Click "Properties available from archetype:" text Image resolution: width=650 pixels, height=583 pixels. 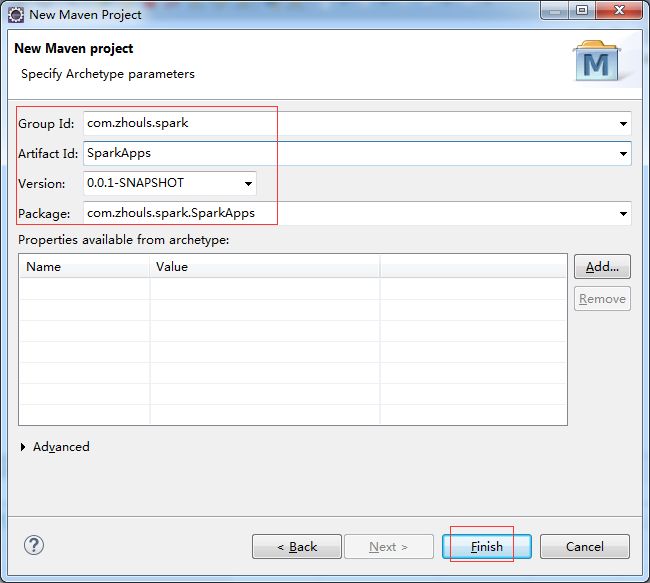124,240
